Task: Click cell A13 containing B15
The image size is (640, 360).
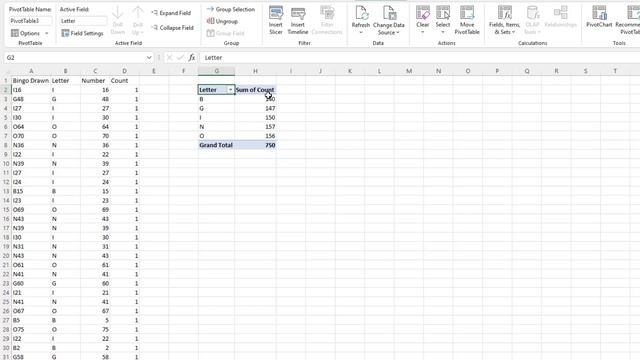Action: [31, 191]
